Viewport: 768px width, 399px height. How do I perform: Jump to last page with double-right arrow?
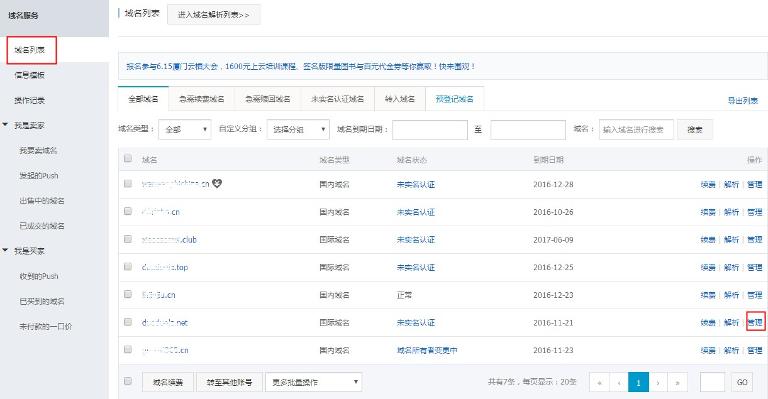coord(677,382)
